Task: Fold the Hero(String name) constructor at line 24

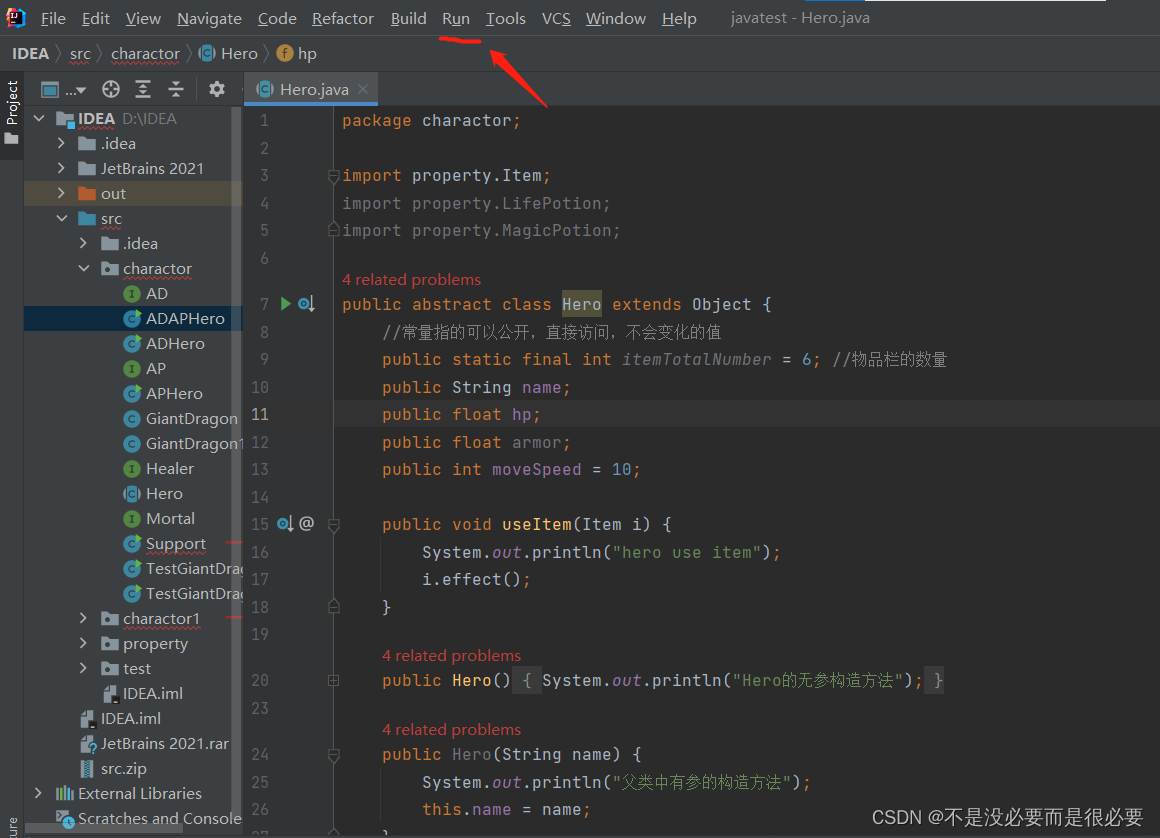Action: 334,755
